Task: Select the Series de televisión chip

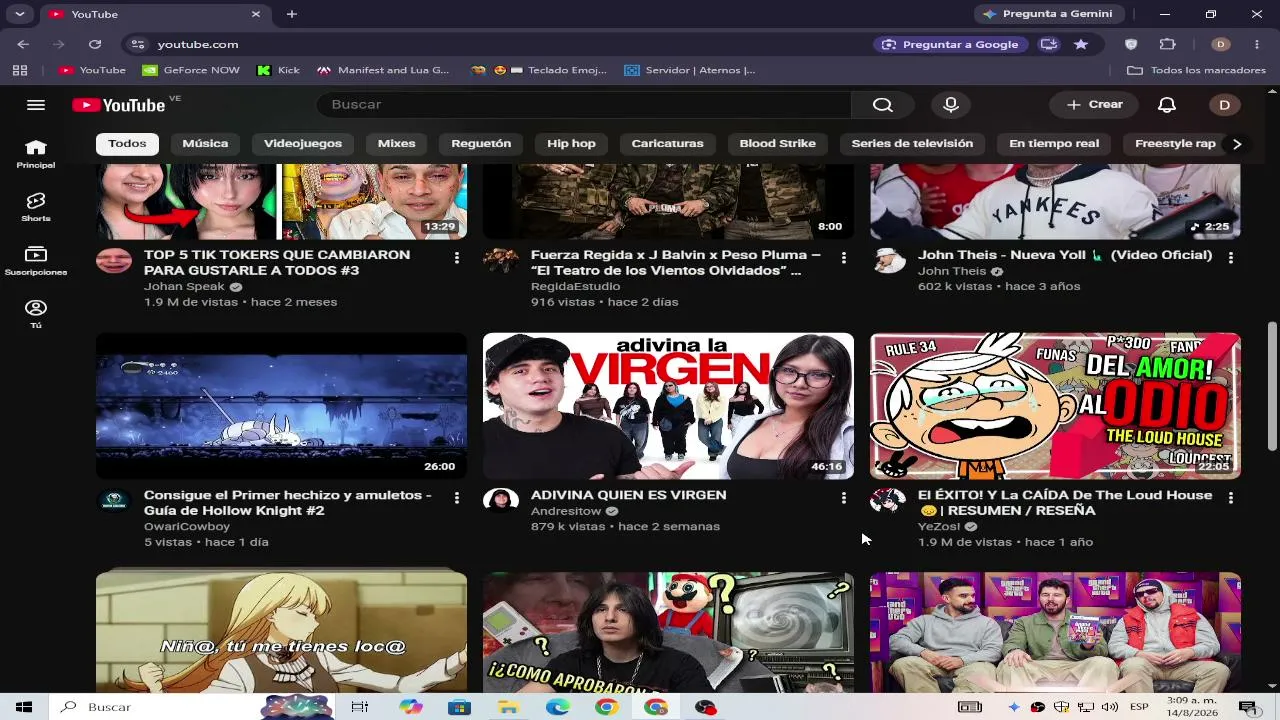Action: [x=912, y=144]
